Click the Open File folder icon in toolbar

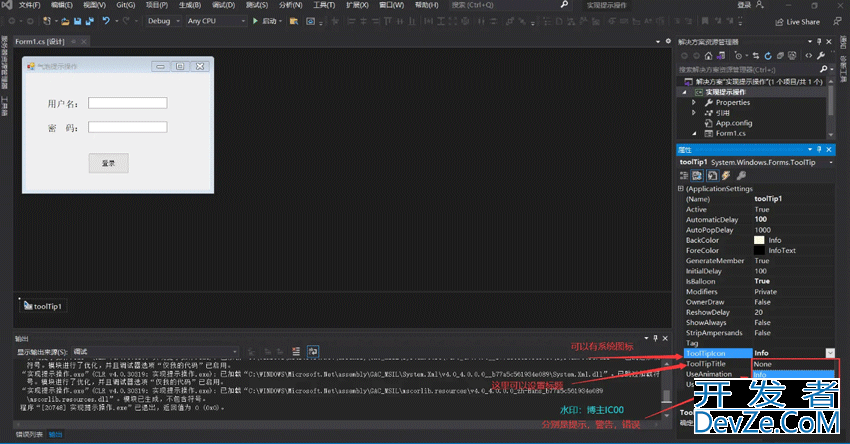[65, 21]
